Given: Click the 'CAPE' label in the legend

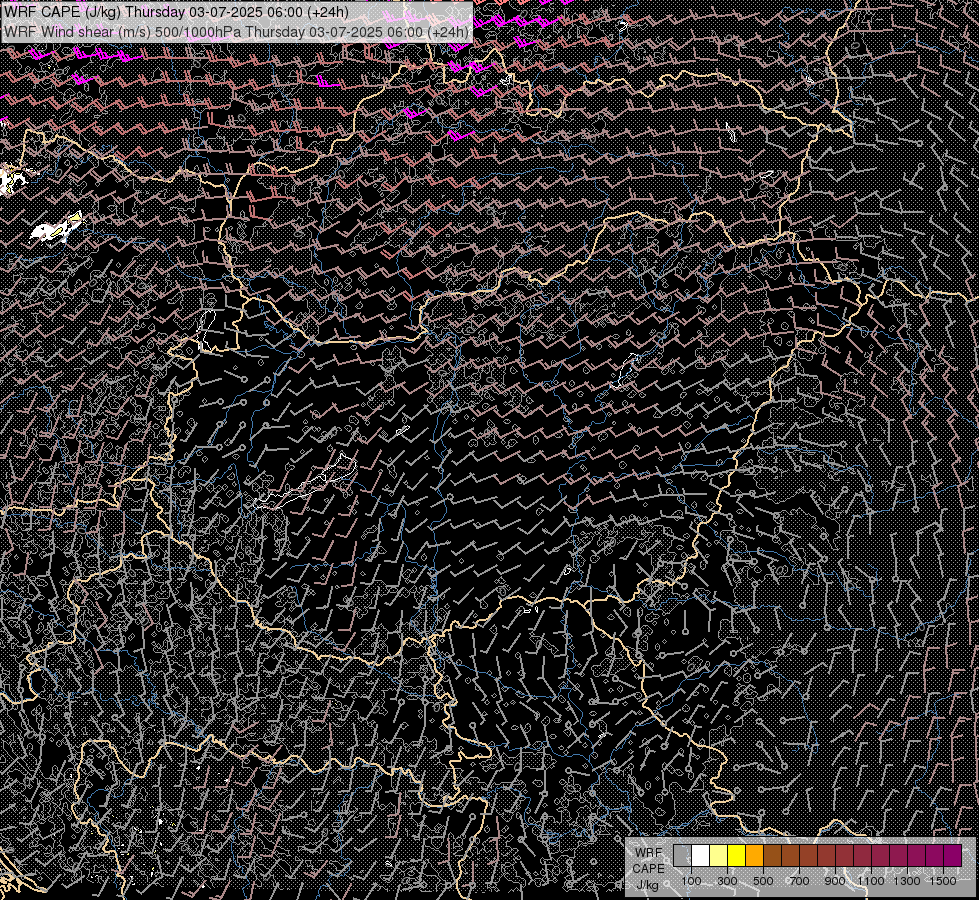Looking at the screenshot, I should coord(648,869).
